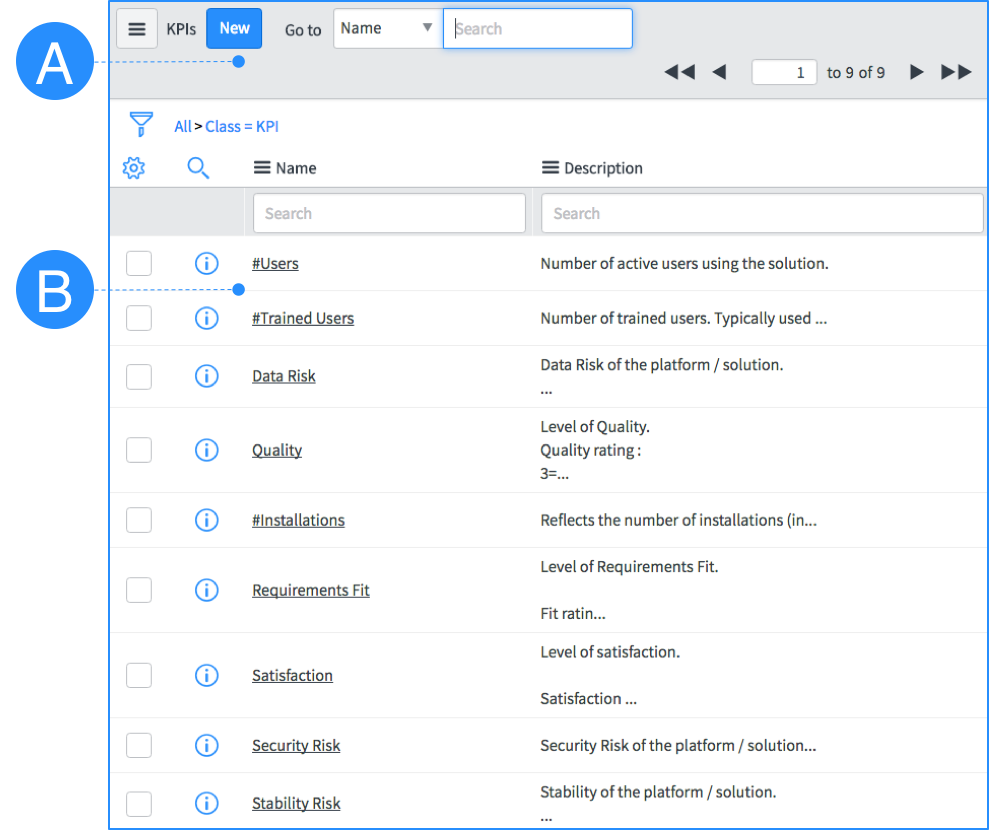Go to next page arrow
This screenshot has height=830, width=989.
(917, 72)
